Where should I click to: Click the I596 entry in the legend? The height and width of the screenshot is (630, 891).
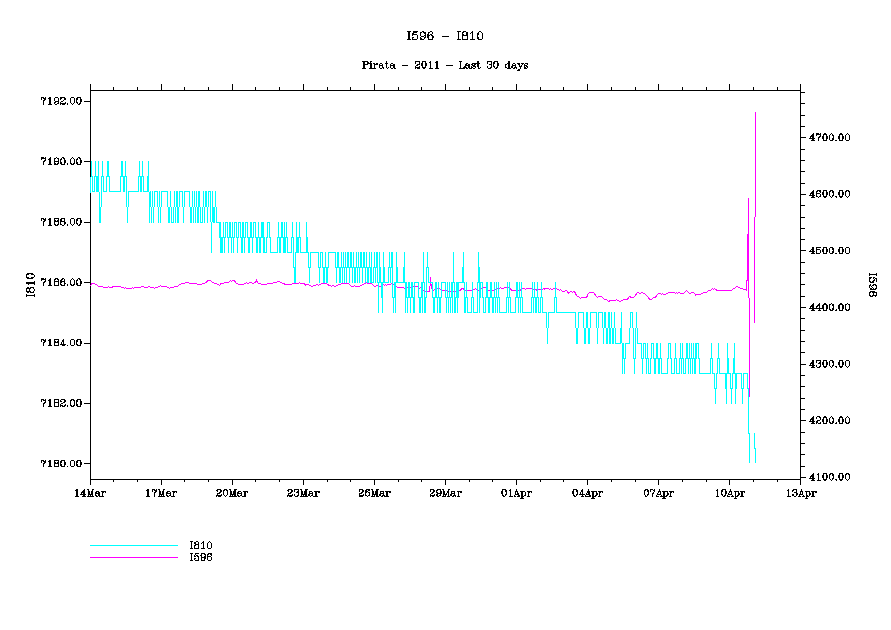coord(201,557)
